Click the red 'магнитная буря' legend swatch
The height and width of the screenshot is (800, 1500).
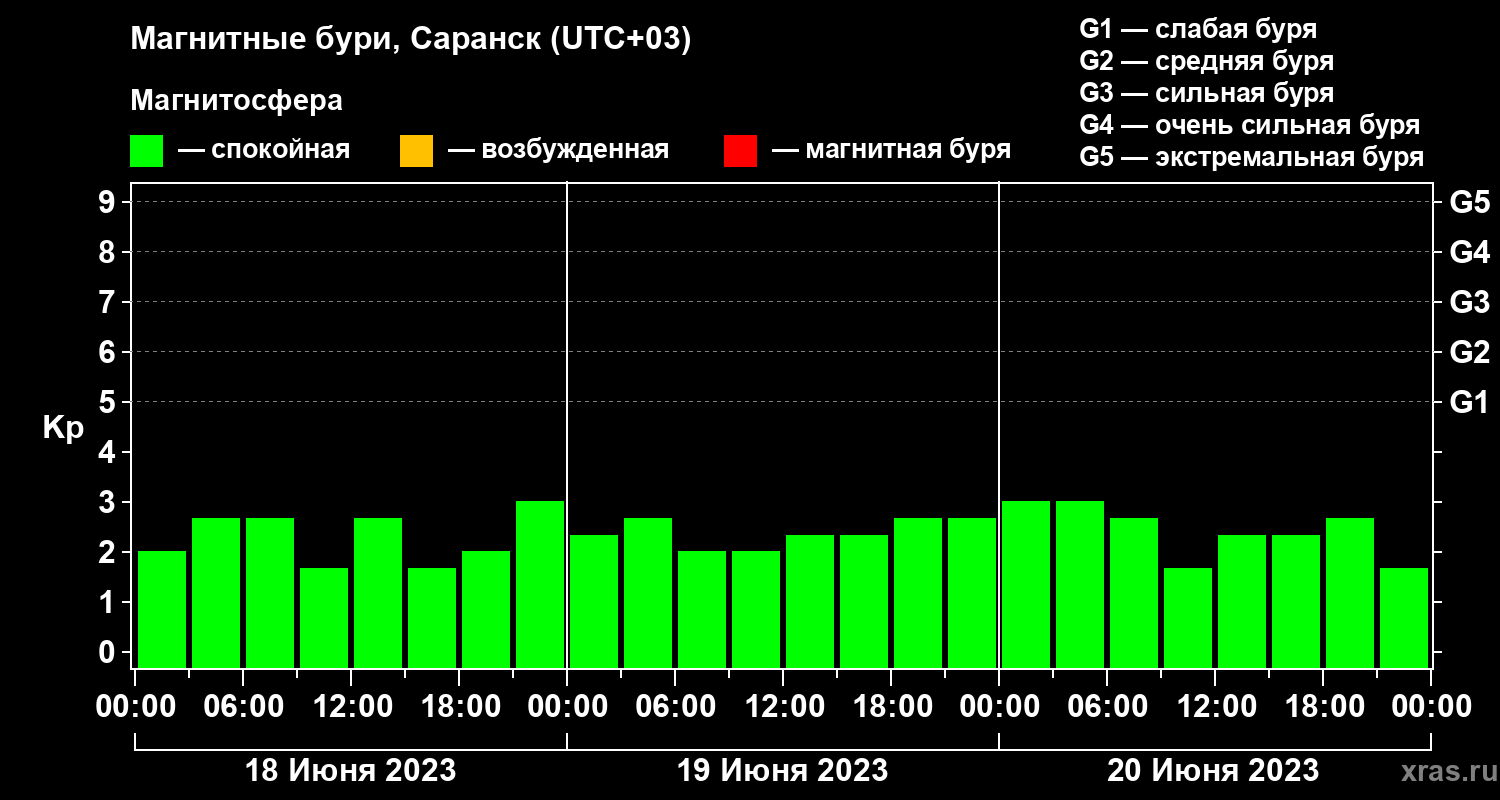740,151
